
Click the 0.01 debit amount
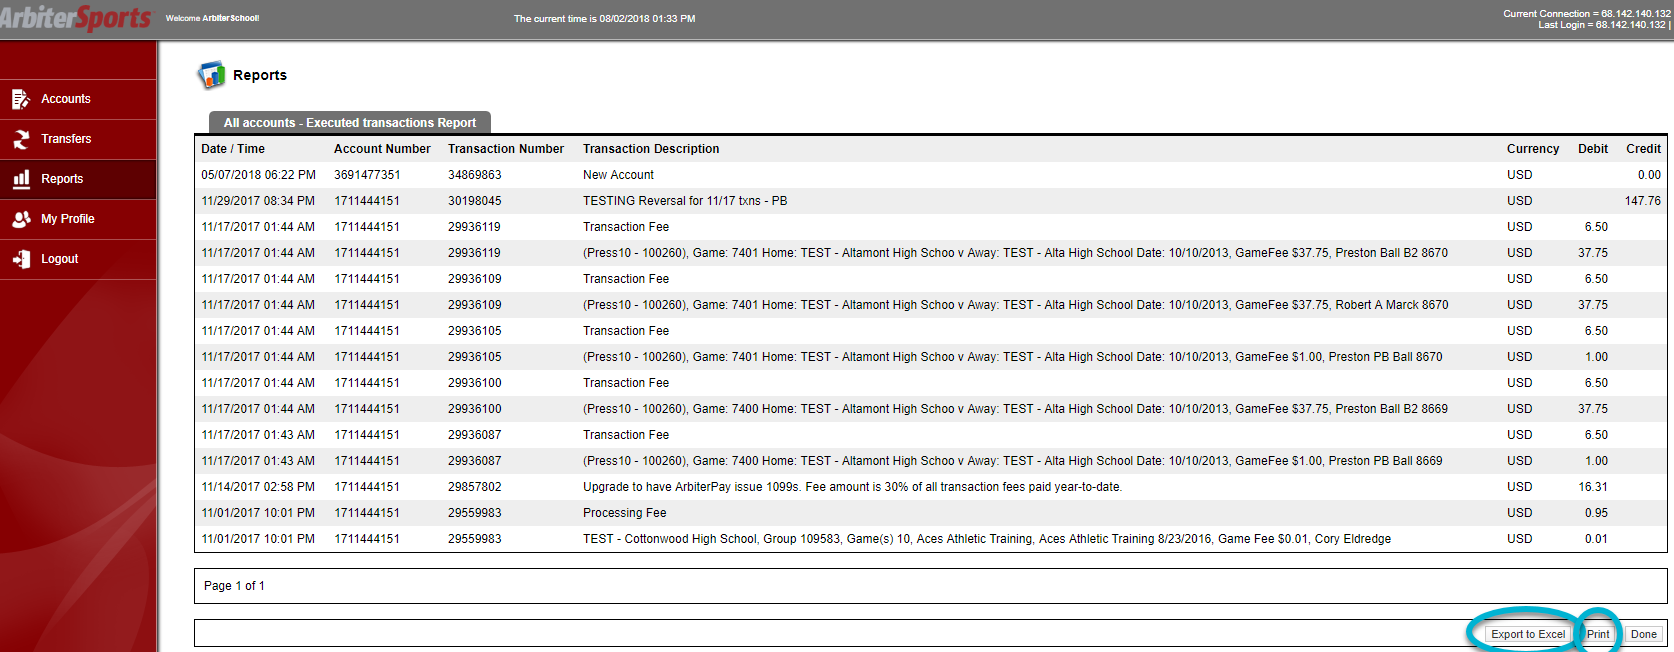(1596, 539)
